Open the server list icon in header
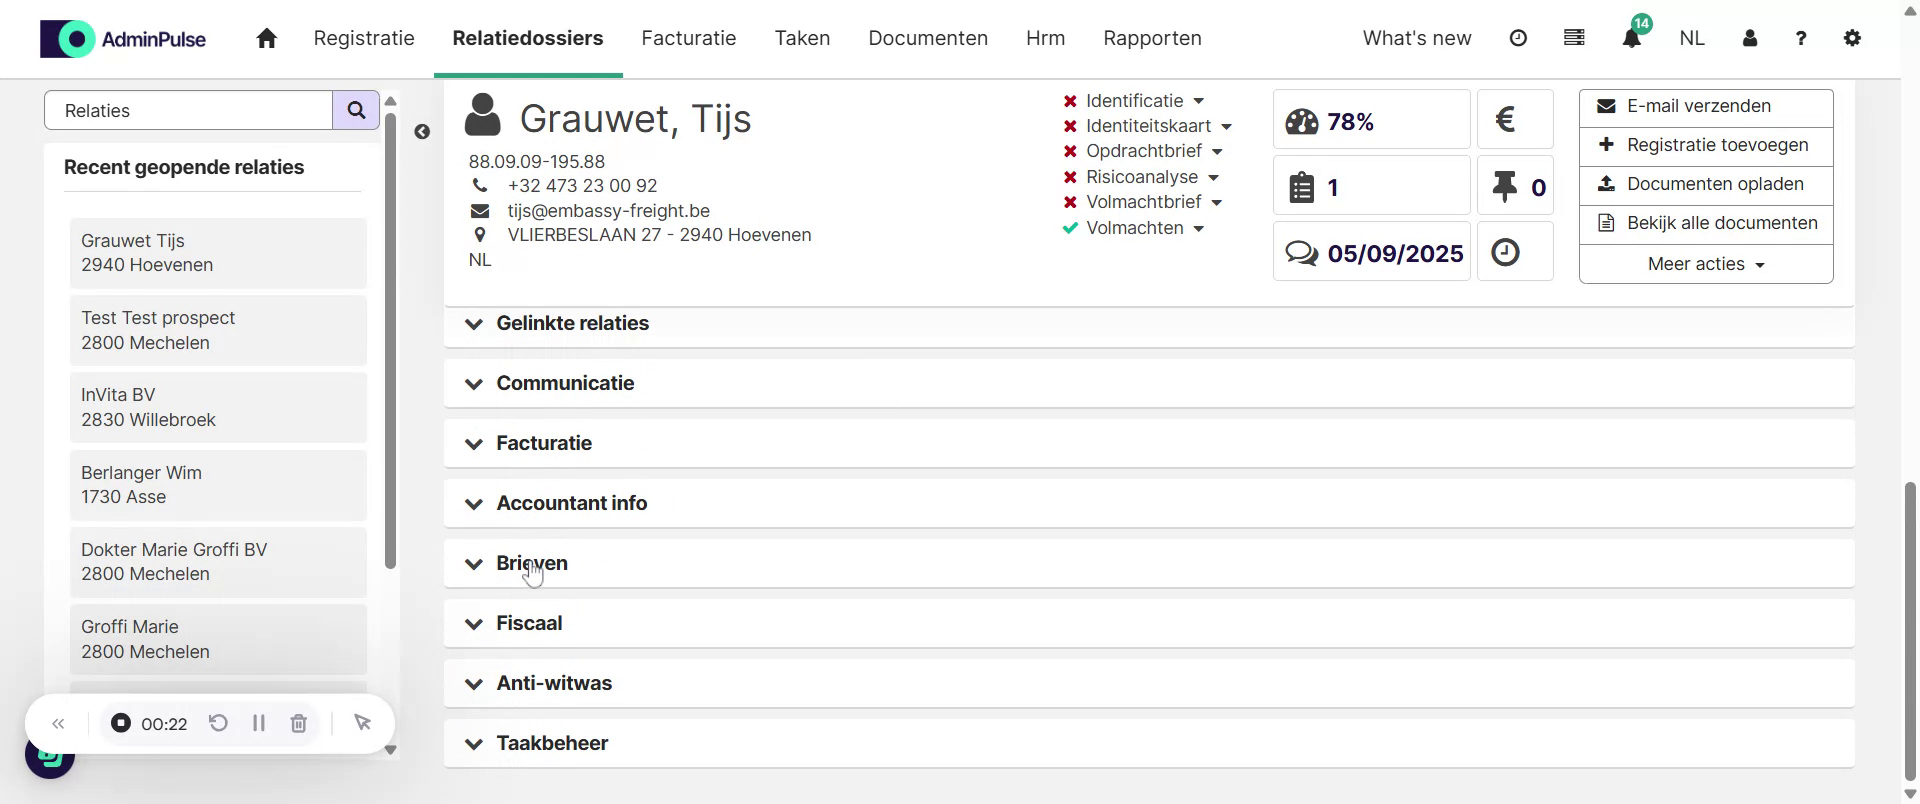Viewport: 1920px width, 804px height. tap(1574, 38)
